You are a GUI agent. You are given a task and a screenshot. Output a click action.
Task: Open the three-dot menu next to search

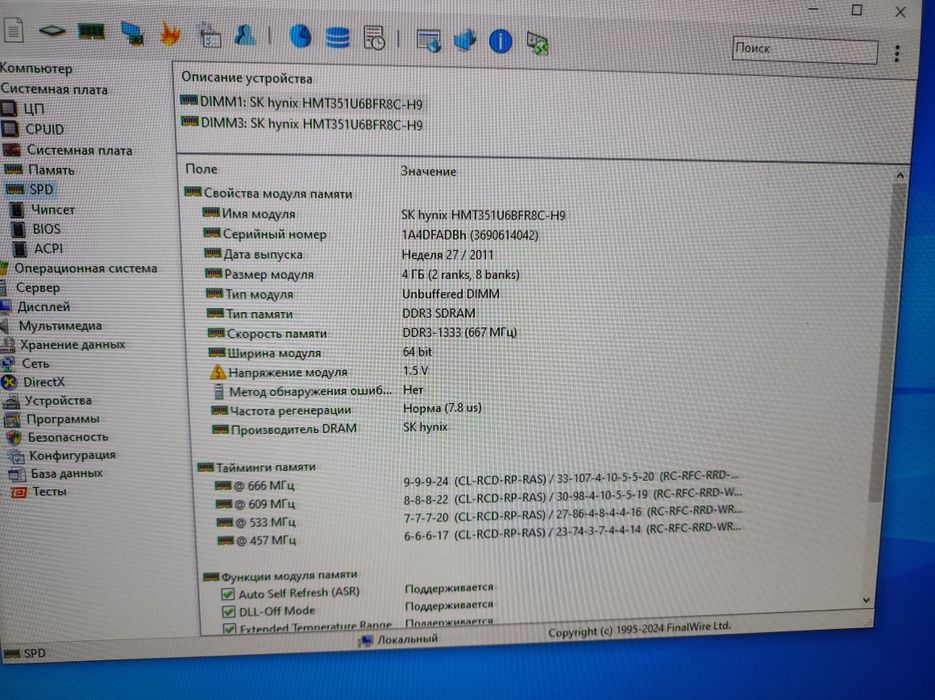click(x=897, y=54)
